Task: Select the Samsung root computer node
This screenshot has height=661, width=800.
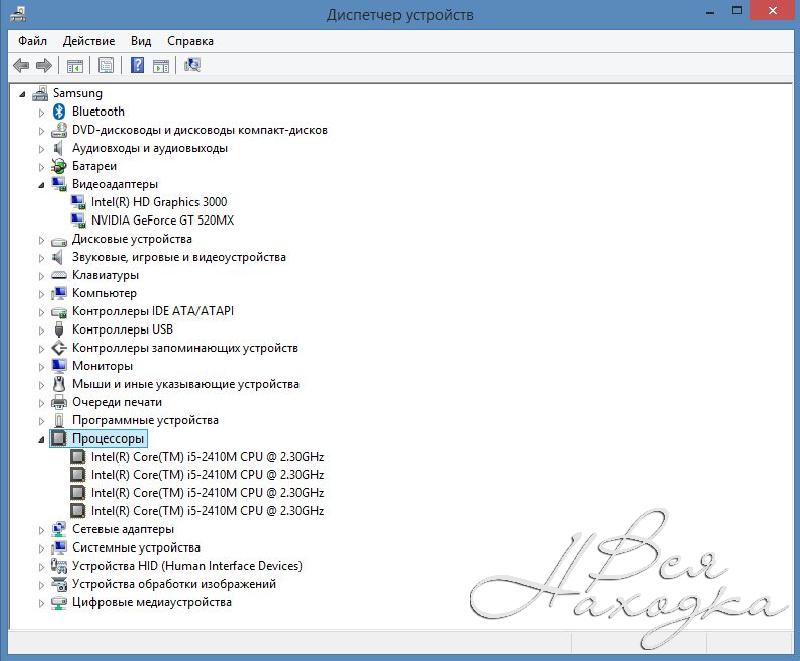Action: point(77,93)
